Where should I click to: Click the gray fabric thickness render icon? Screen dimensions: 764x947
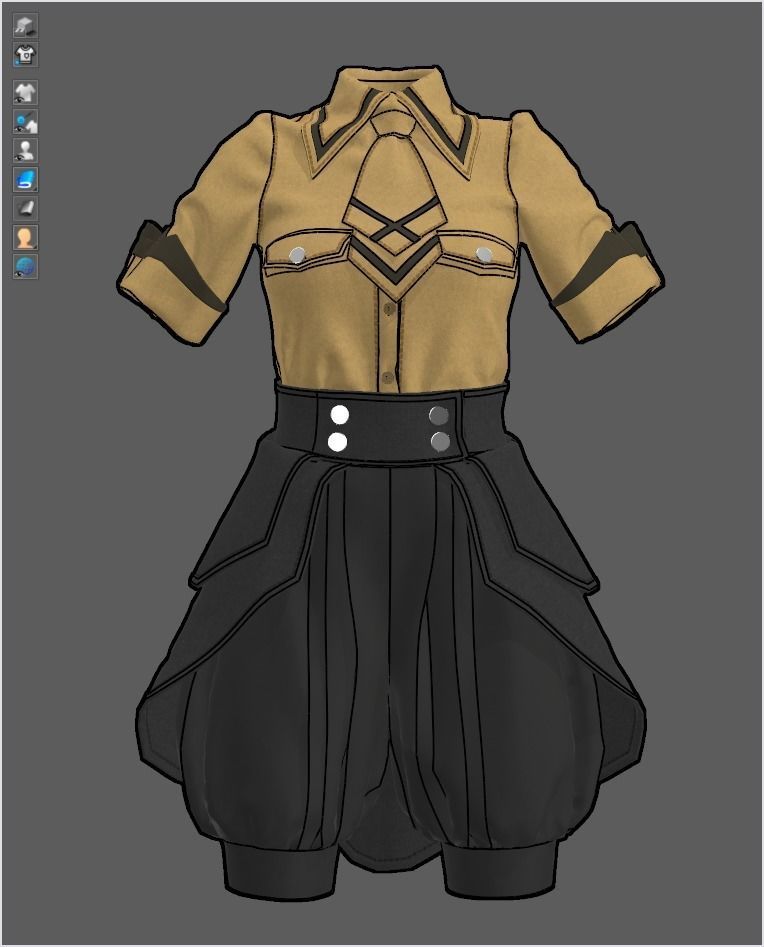25,208
